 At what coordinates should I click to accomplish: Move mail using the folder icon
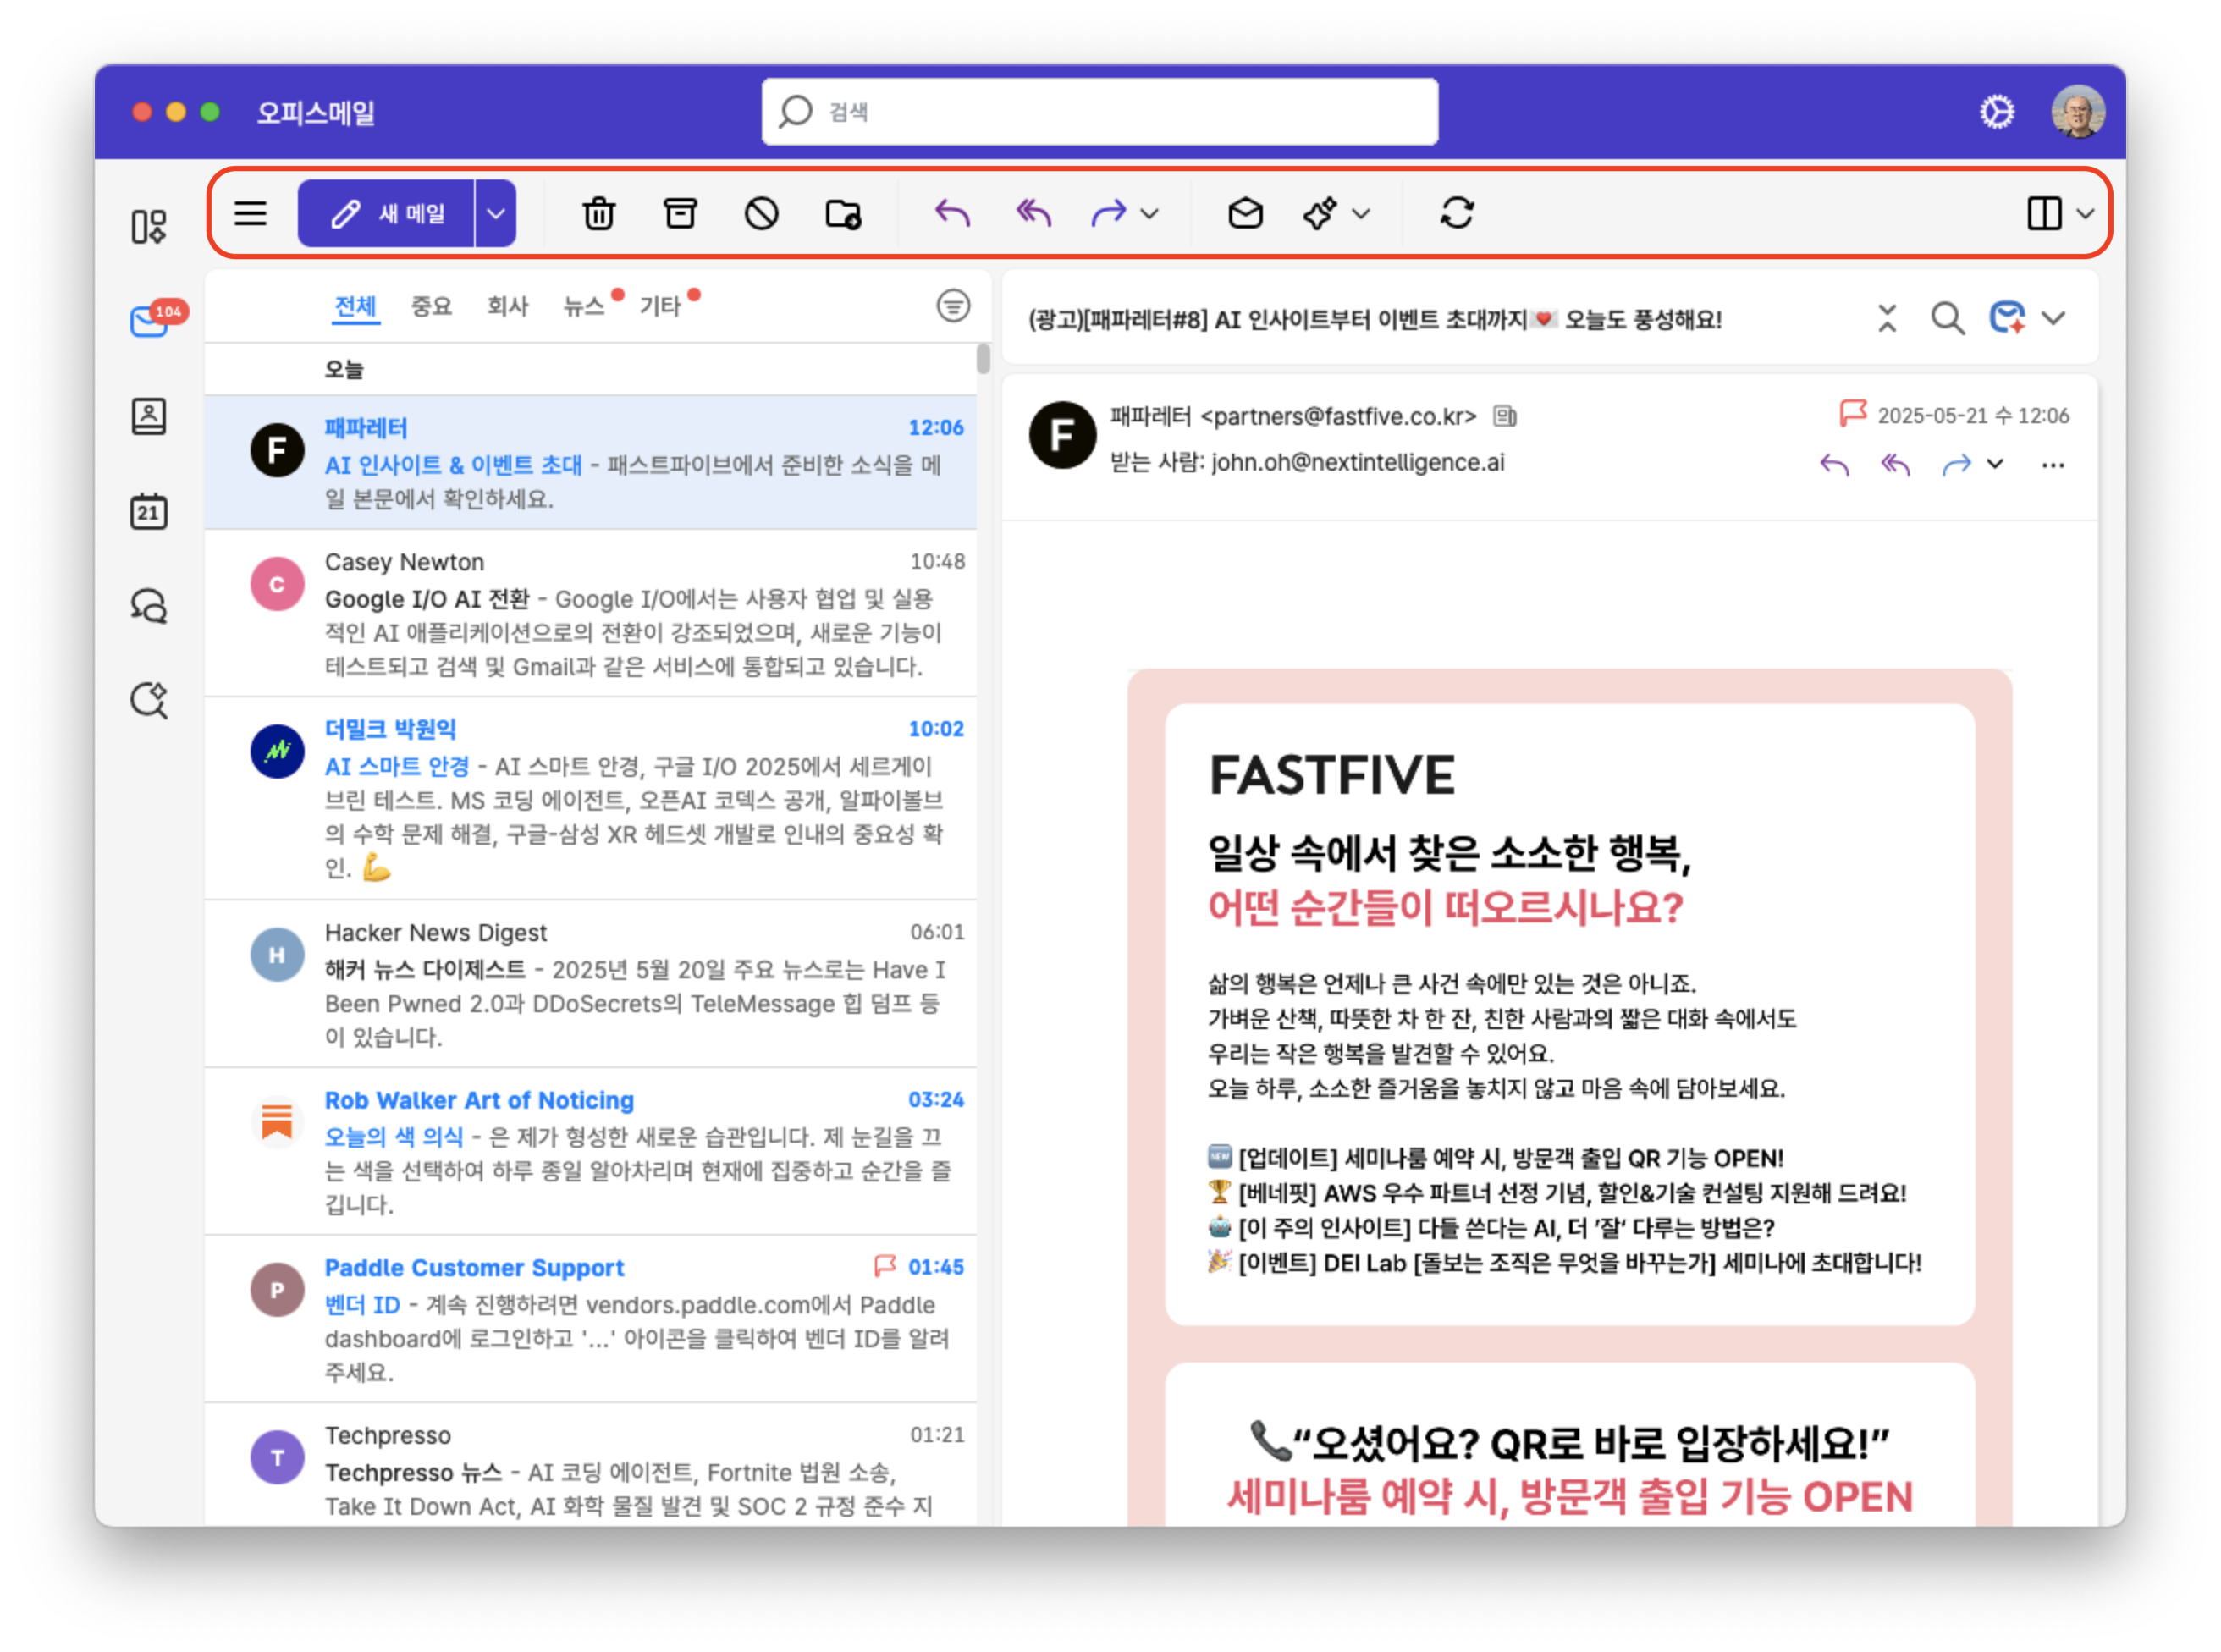tap(843, 213)
